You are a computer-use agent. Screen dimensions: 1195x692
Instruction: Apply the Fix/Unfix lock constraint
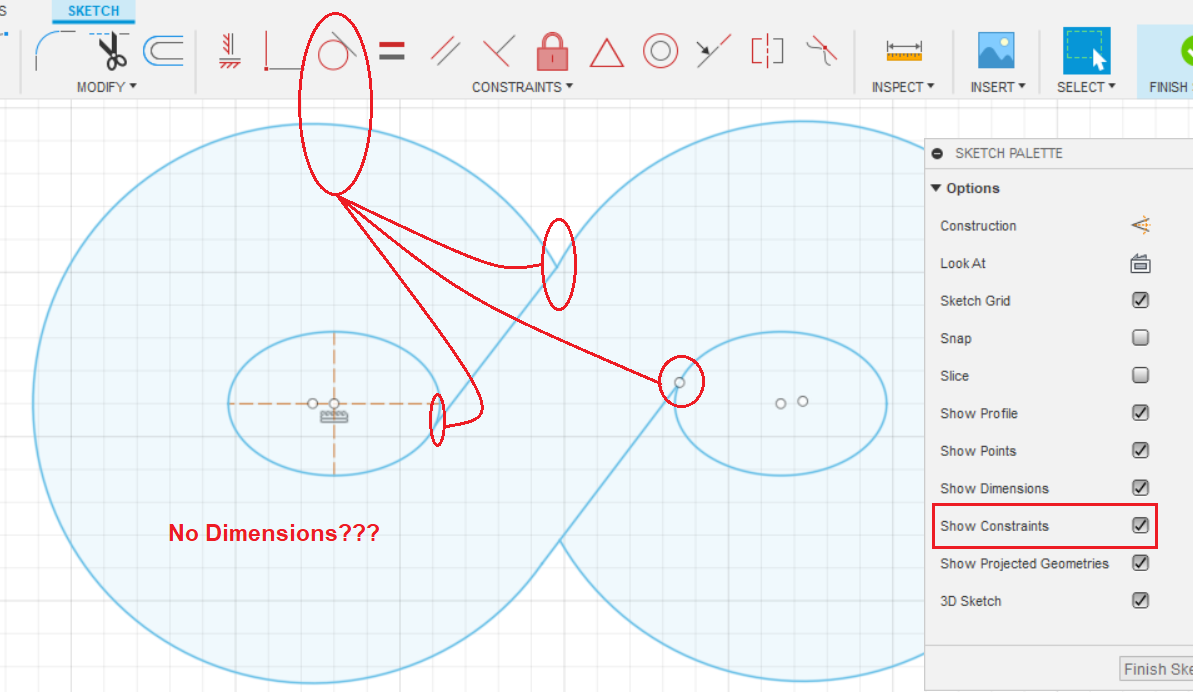coord(553,51)
